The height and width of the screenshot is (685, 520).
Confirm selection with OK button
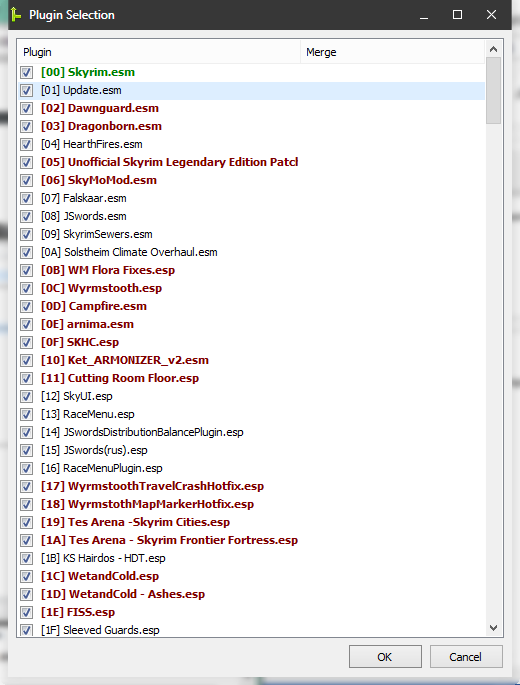385,657
